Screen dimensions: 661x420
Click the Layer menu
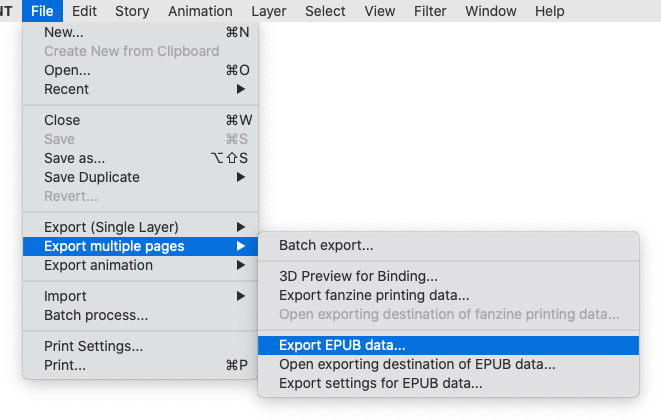[x=268, y=11]
